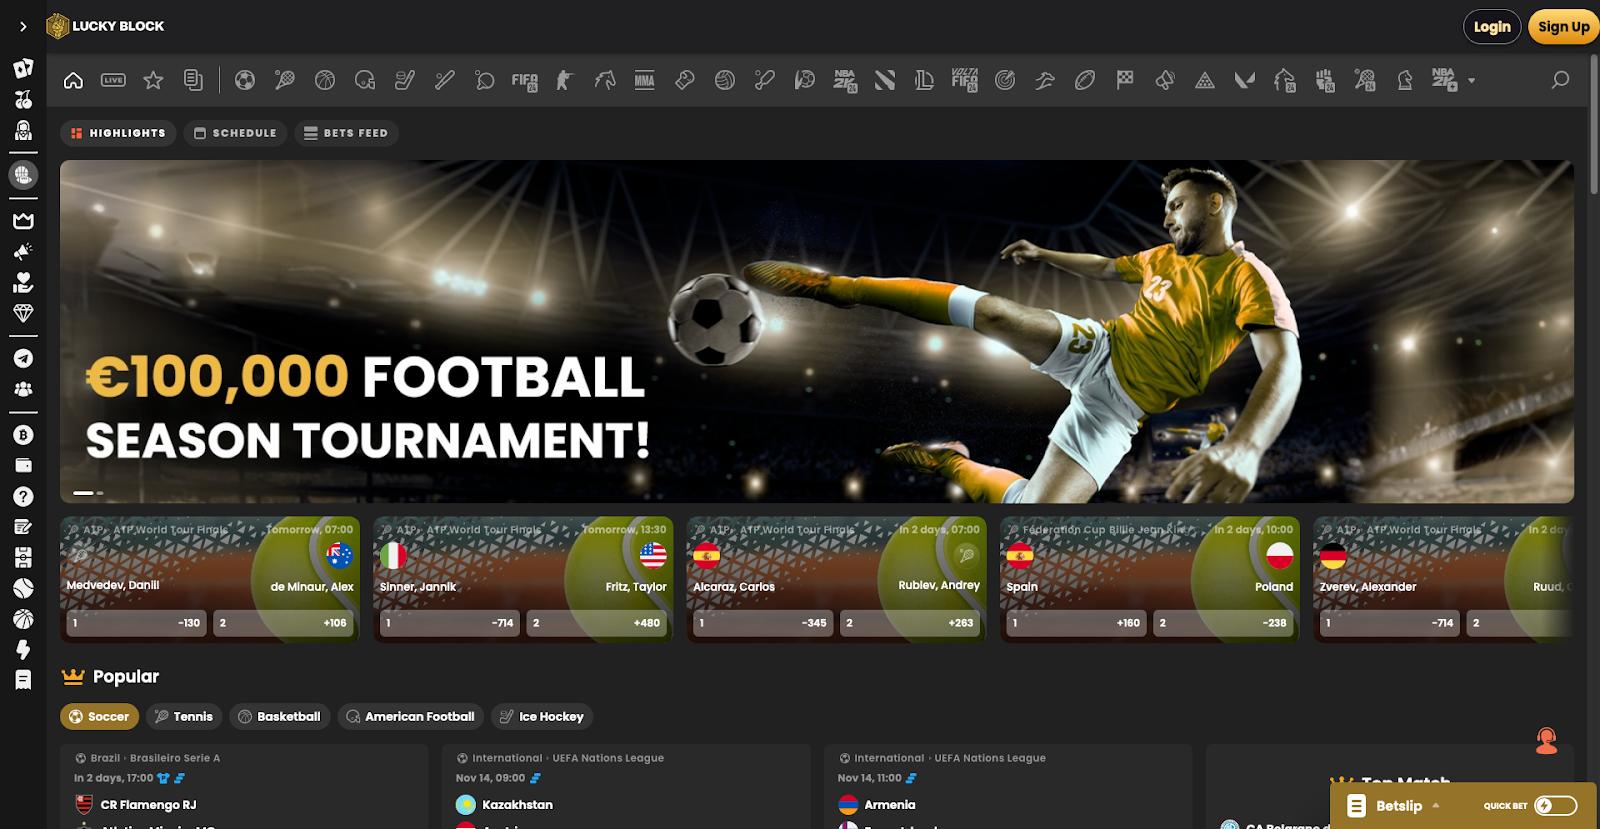Bet on Sinner, Jannik at -714
The width and height of the screenshot is (1600, 829).
point(449,623)
